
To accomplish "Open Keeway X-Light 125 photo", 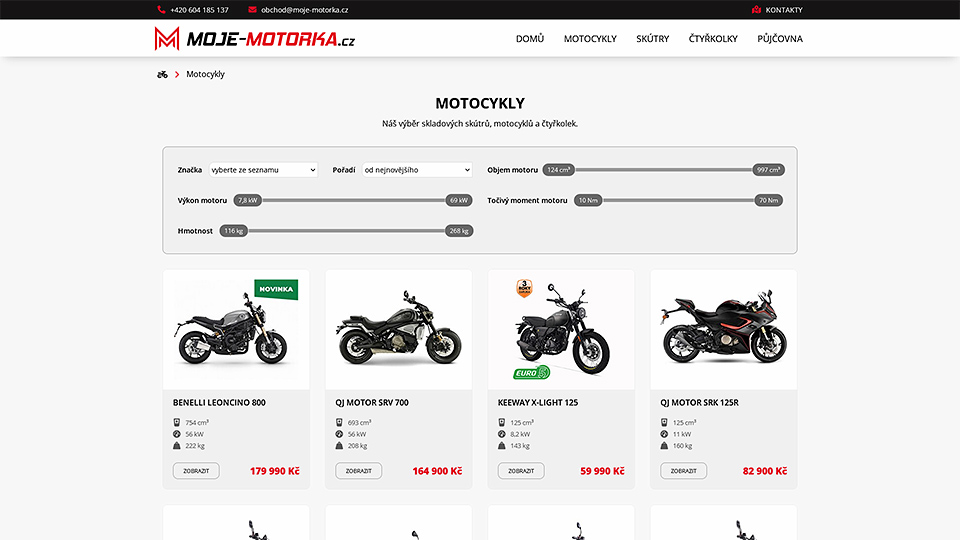I will [561, 329].
